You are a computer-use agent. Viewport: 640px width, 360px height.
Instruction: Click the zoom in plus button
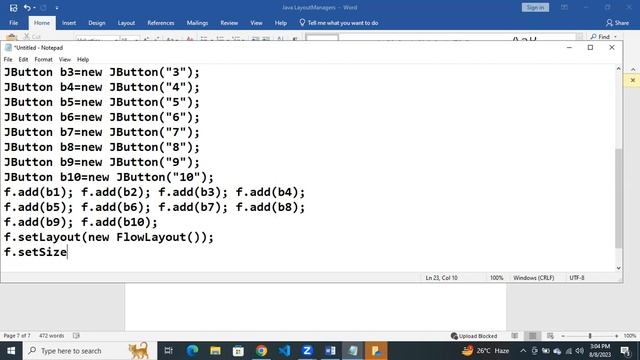click(x=616, y=336)
